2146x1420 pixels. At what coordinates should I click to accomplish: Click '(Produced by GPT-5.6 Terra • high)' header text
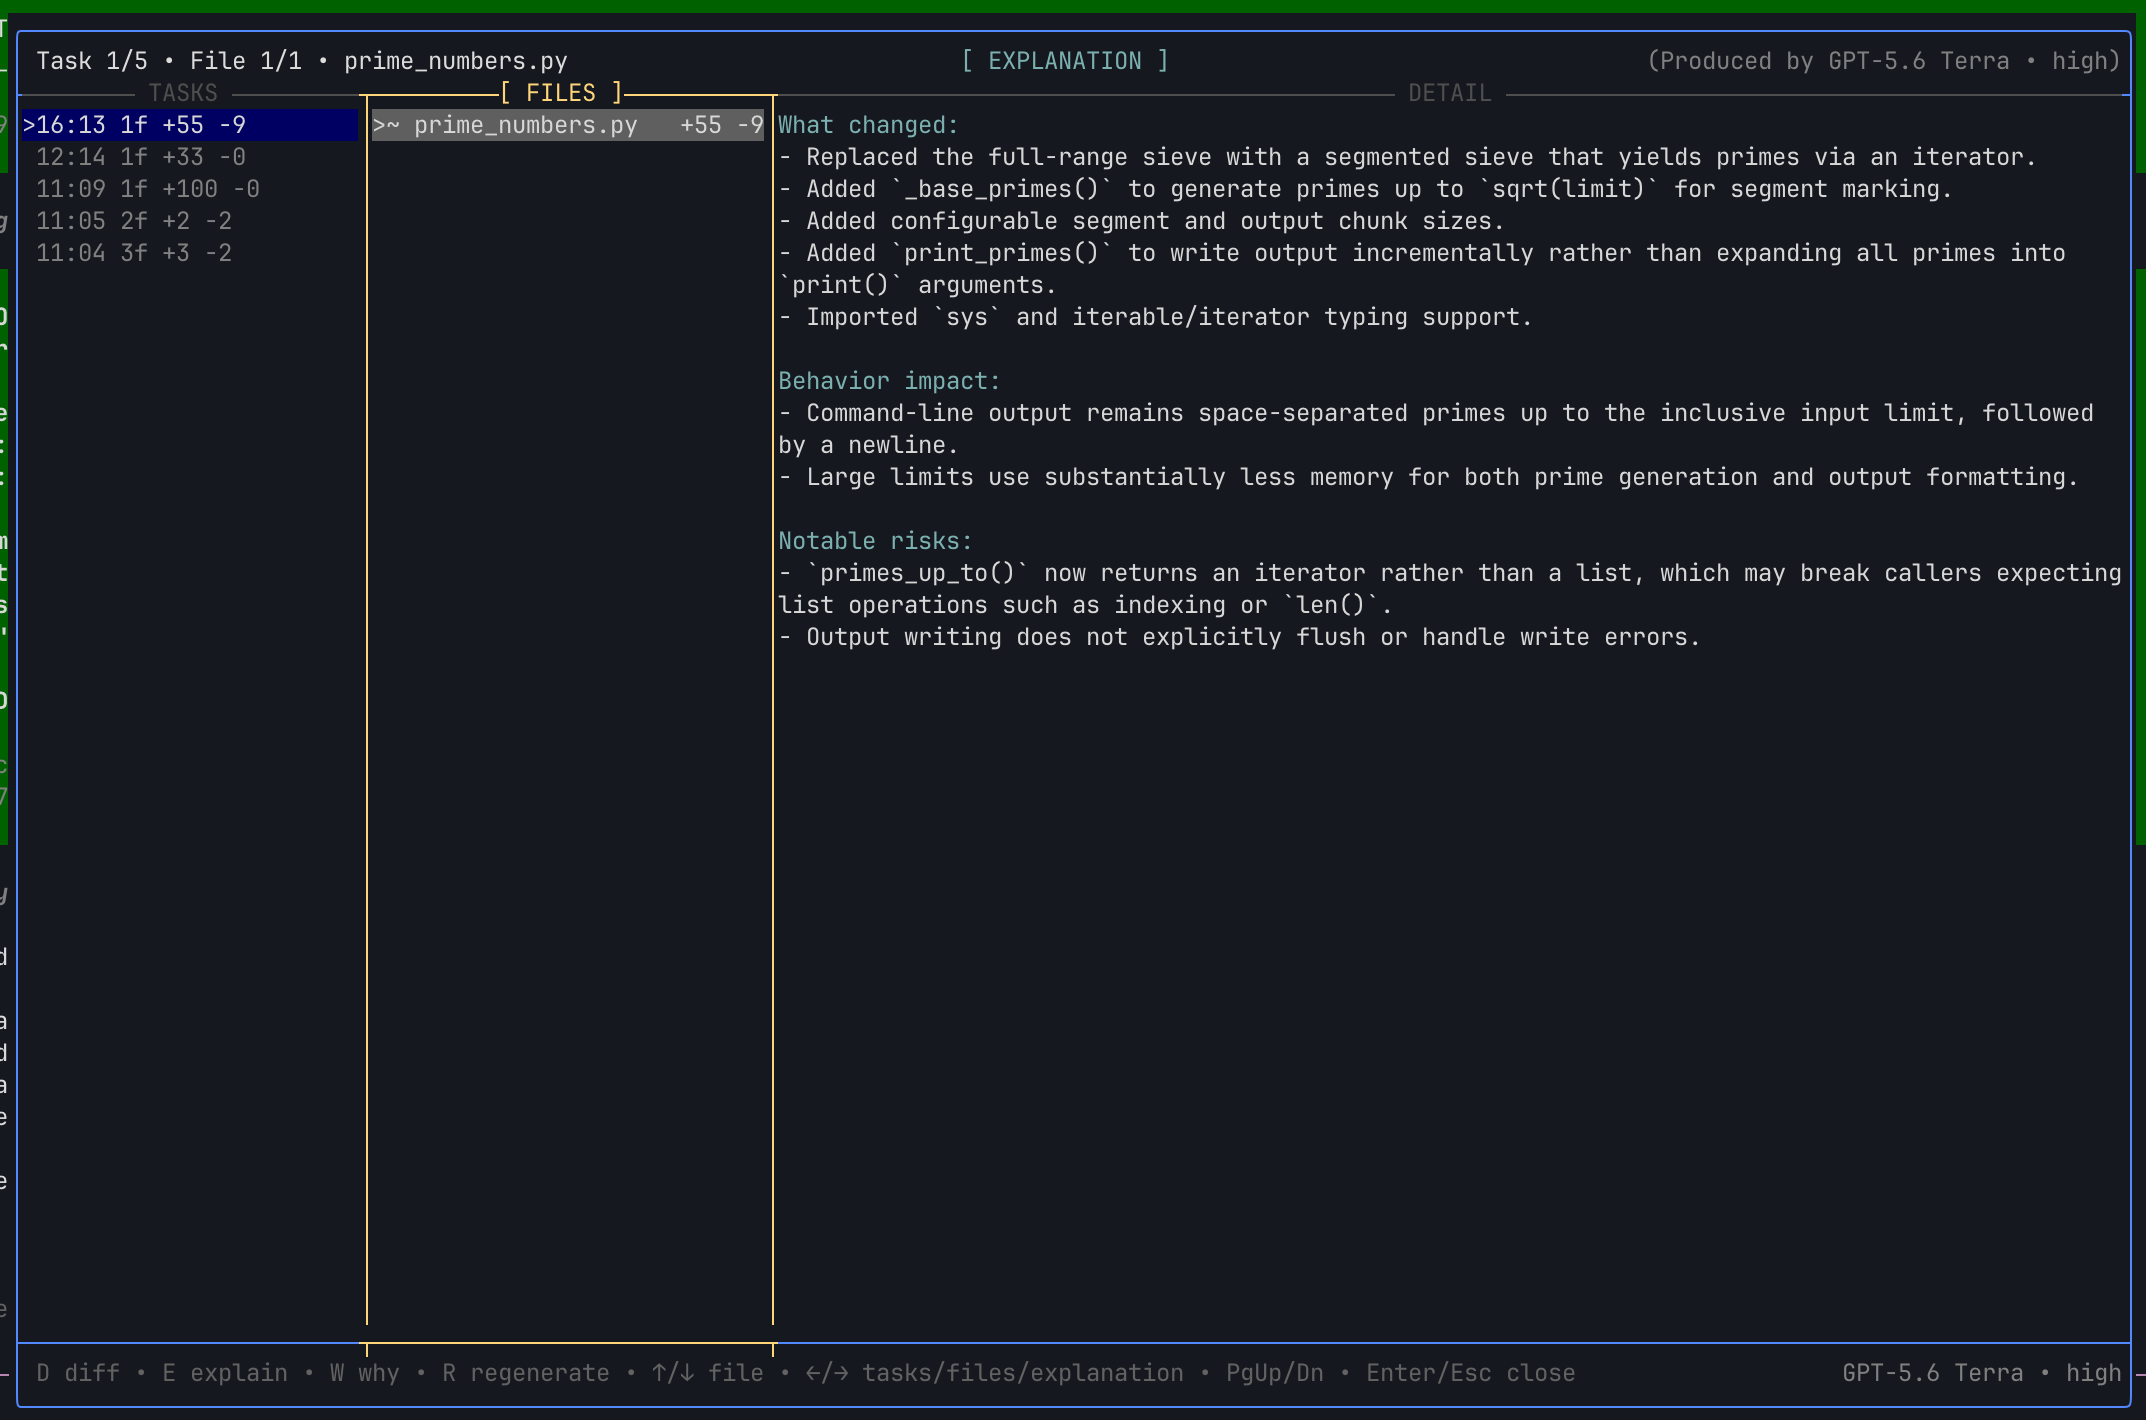click(1884, 61)
